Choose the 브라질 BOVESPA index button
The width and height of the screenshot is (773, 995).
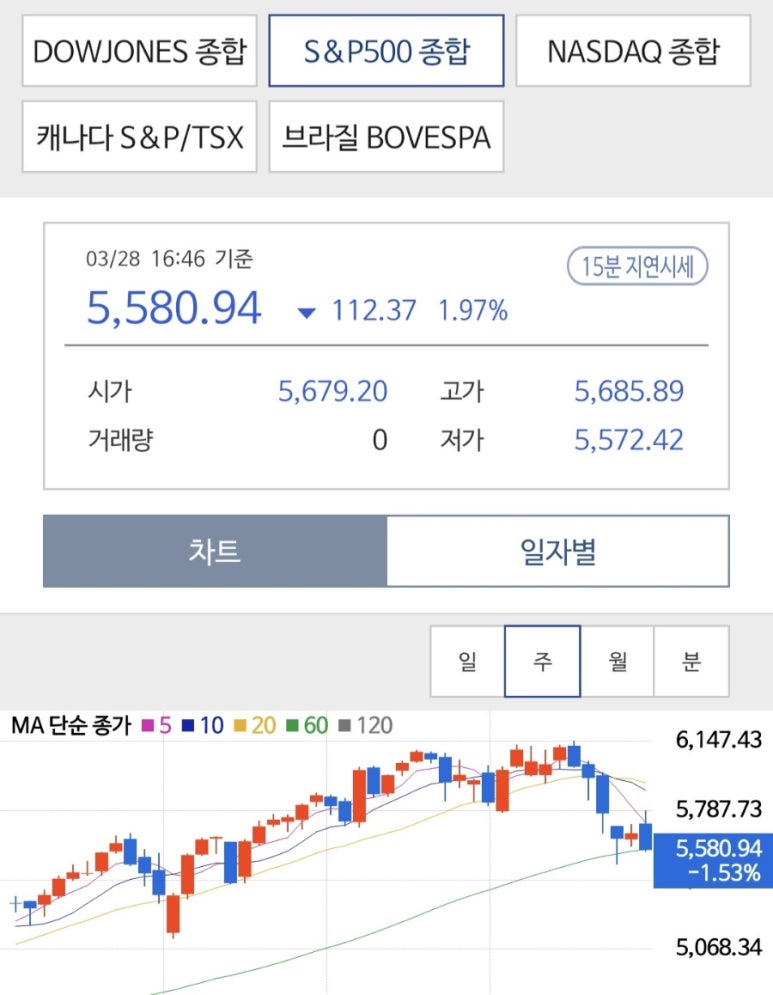pyautogui.click(x=386, y=136)
